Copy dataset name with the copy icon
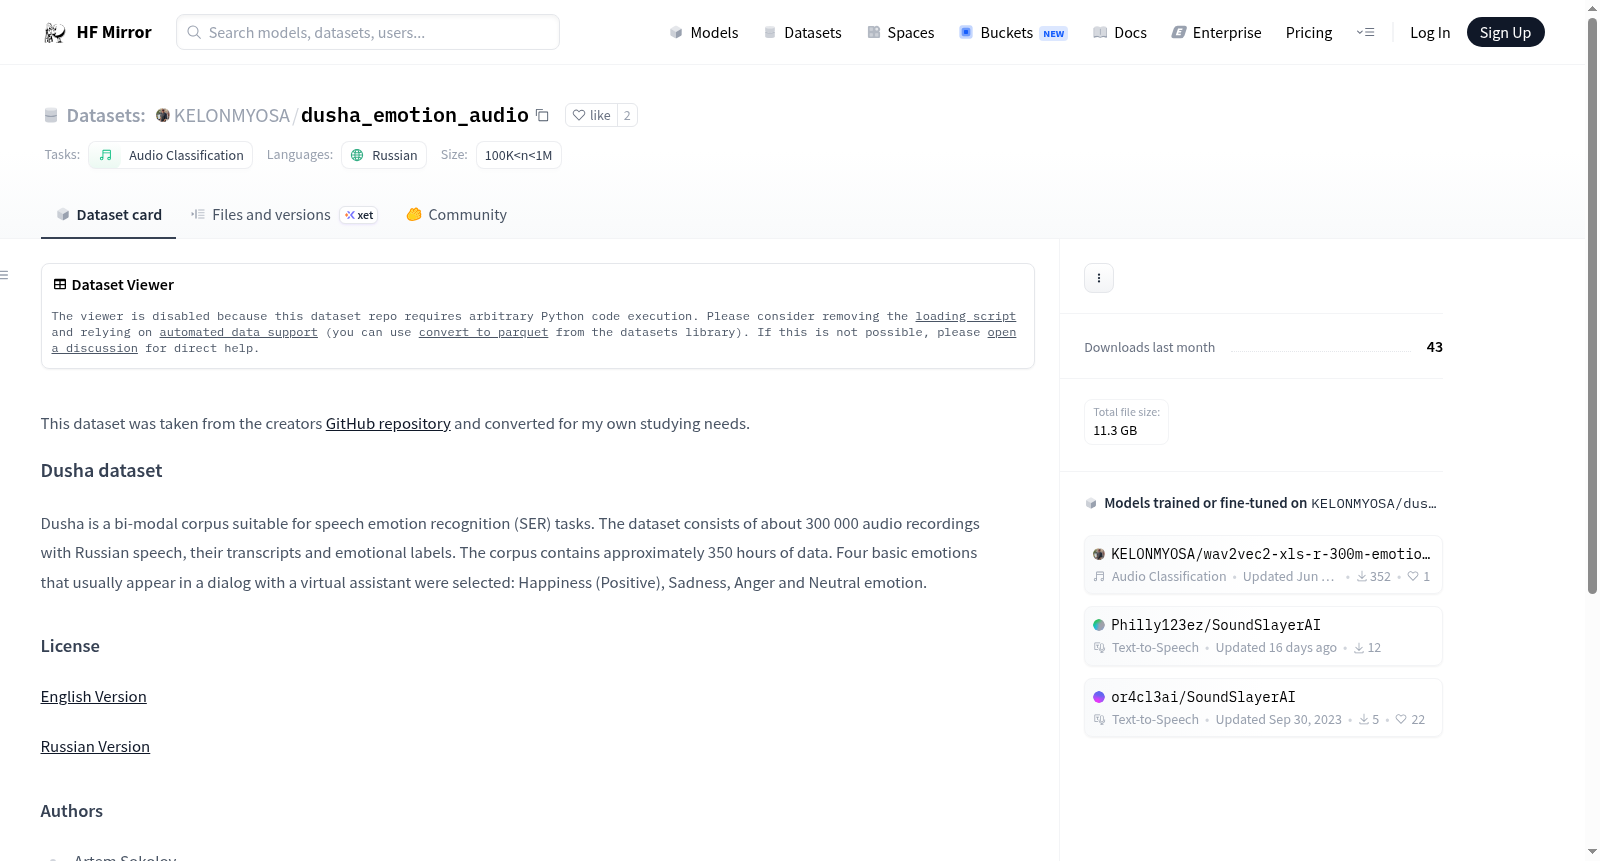 tap(542, 115)
